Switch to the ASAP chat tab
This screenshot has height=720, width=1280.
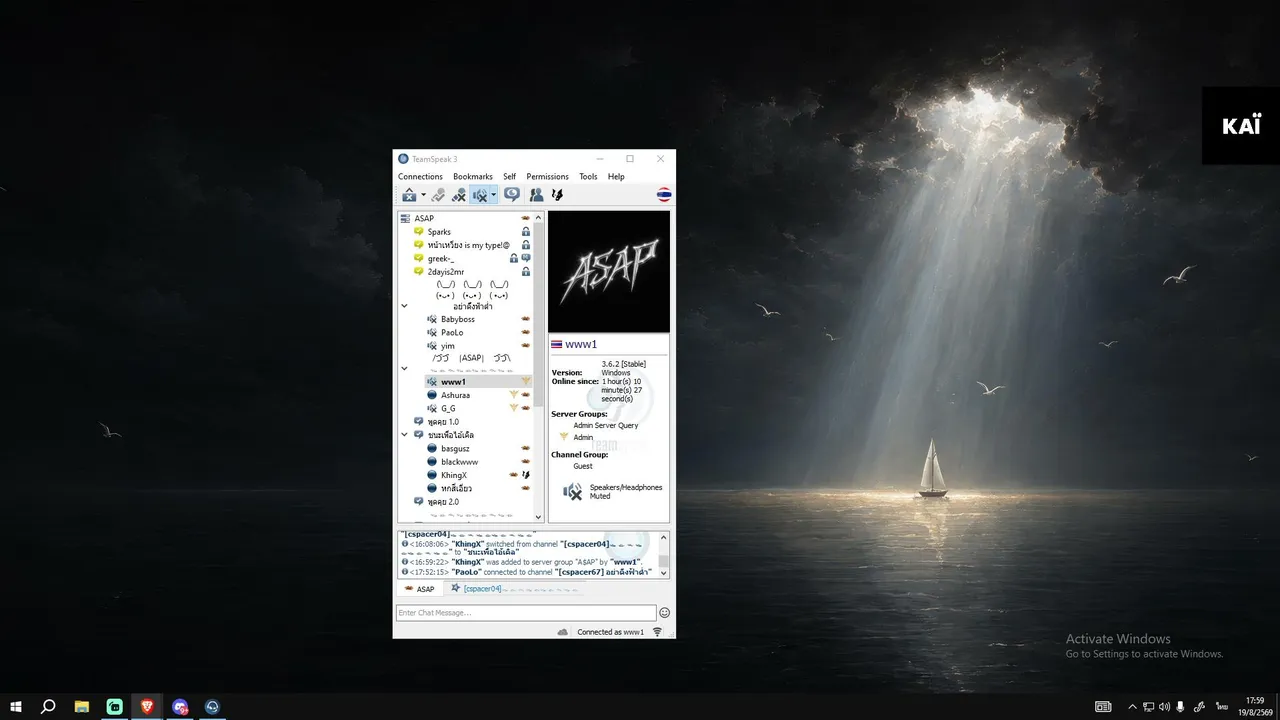420,589
